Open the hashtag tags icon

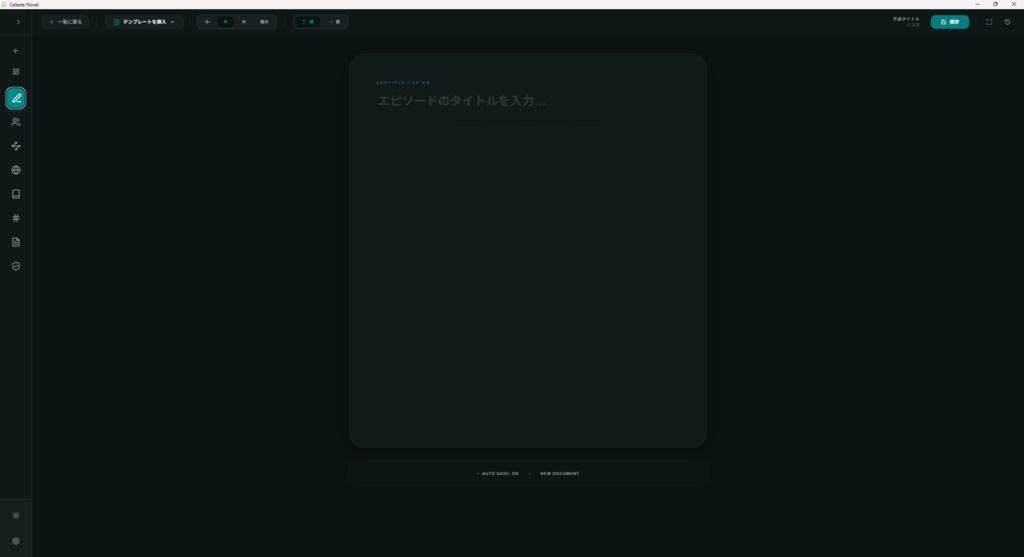click(x=16, y=218)
